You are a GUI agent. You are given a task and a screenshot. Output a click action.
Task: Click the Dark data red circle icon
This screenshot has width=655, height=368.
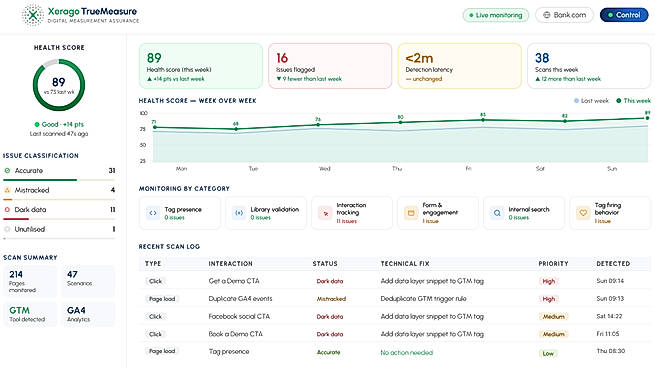[7, 210]
